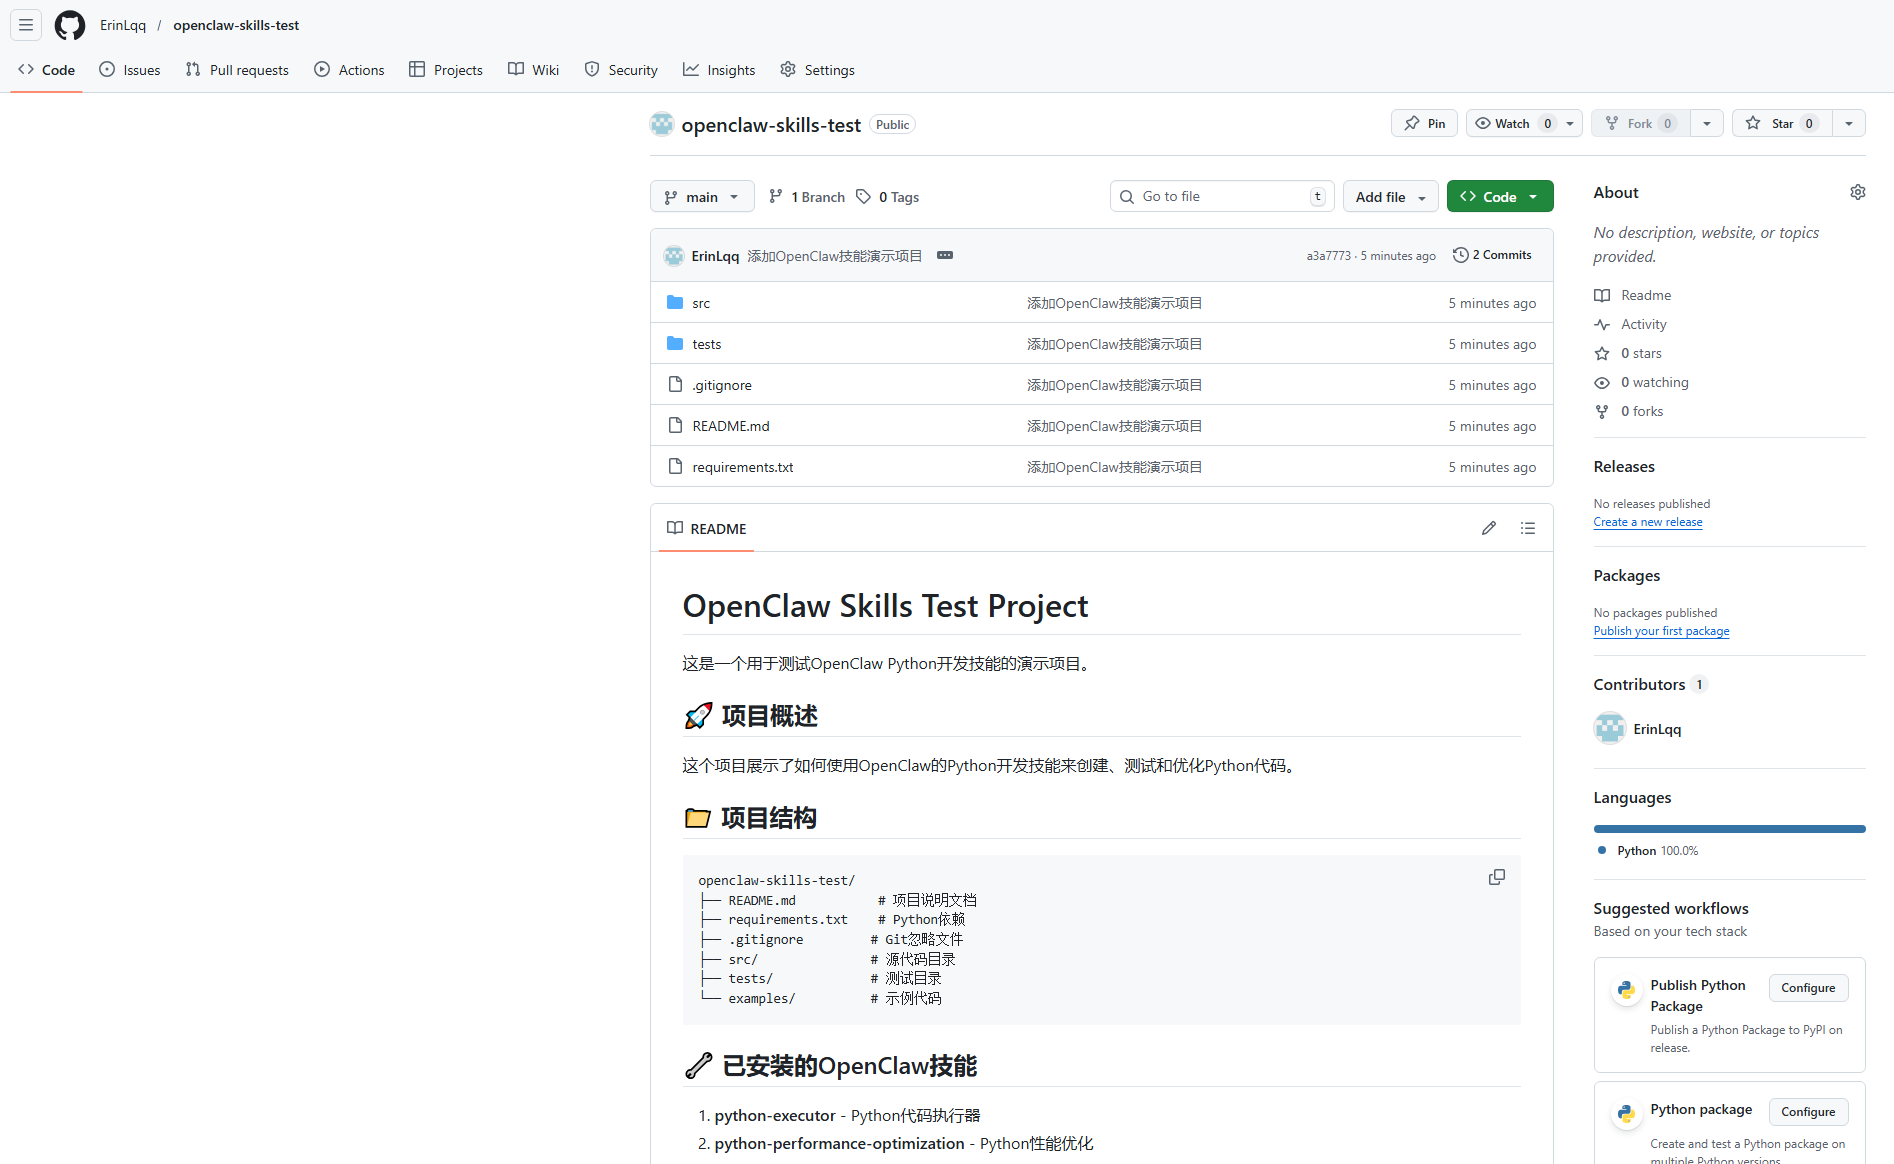Open the tests folder
Image resolution: width=1894 pixels, height=1164 pixels.
706,344
